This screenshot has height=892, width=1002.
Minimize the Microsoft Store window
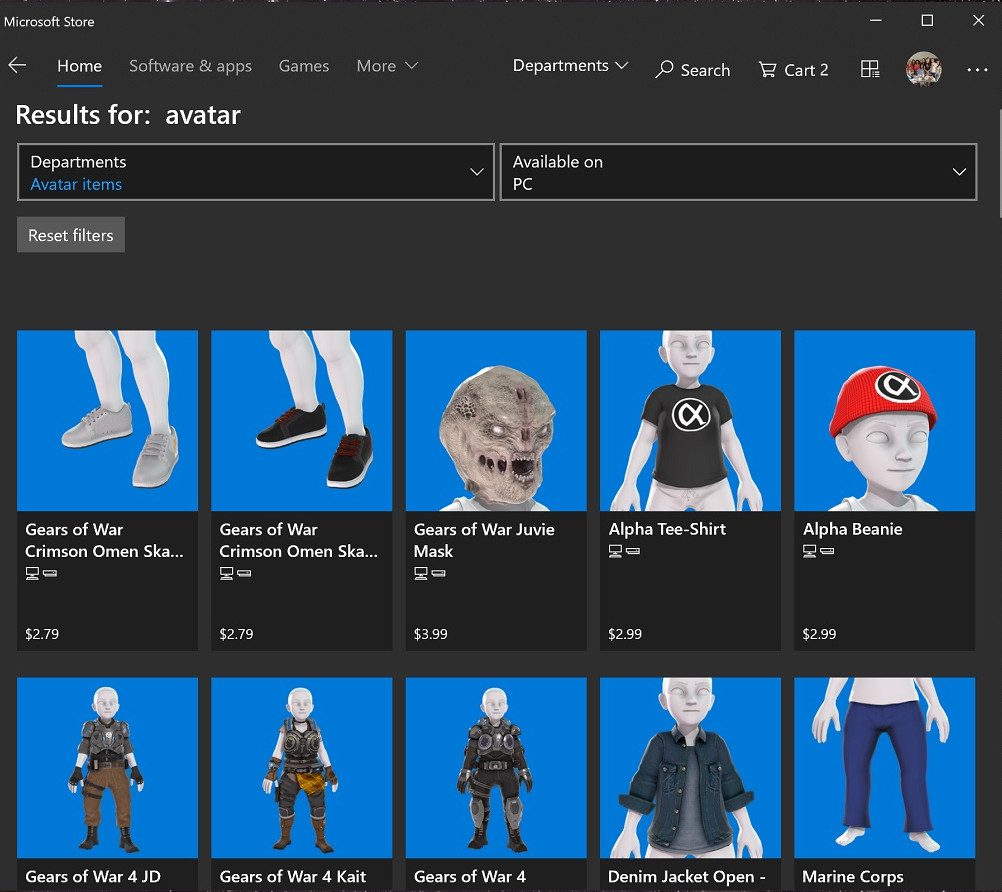coord(876,20)
